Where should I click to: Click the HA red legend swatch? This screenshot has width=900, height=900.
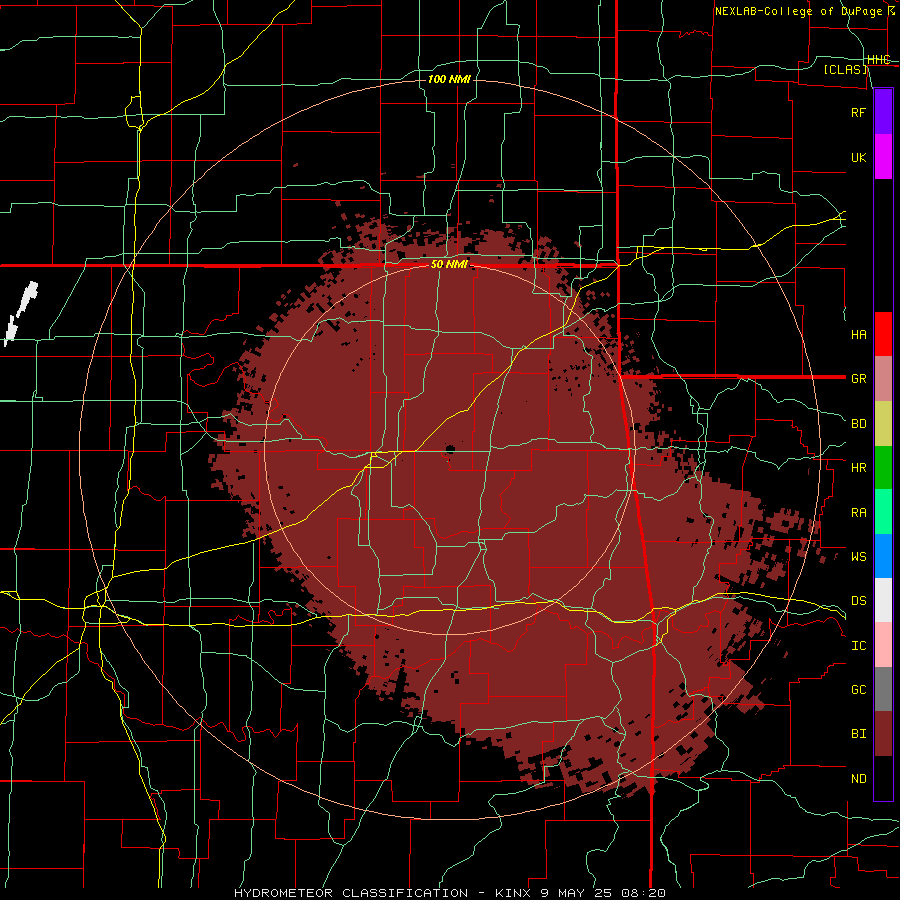click(x=883, y=334)
